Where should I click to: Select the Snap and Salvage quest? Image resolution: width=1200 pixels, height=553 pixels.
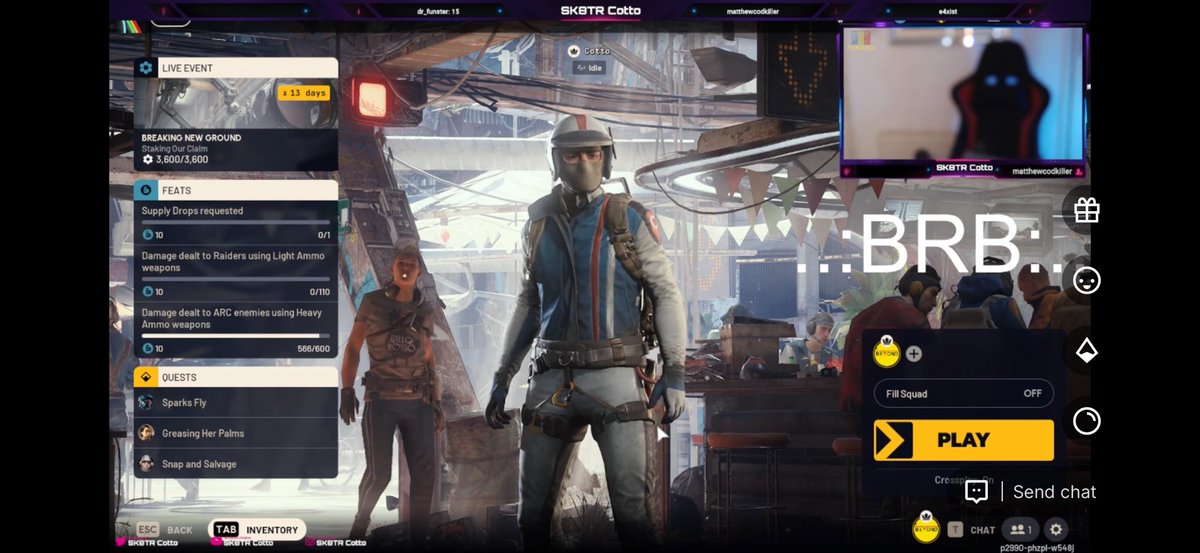point(236,463)
